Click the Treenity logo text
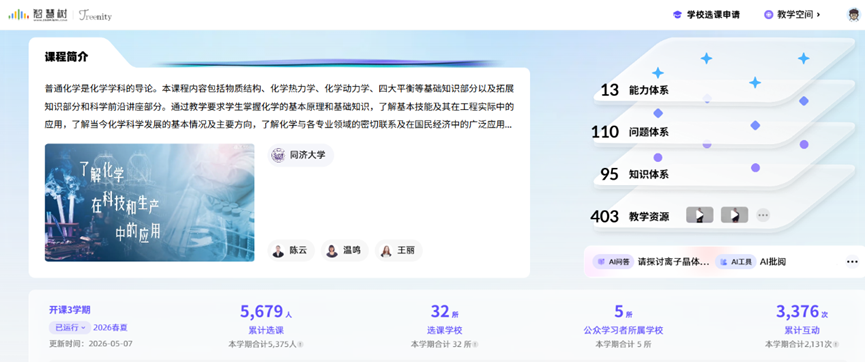 tap(95, 15)
